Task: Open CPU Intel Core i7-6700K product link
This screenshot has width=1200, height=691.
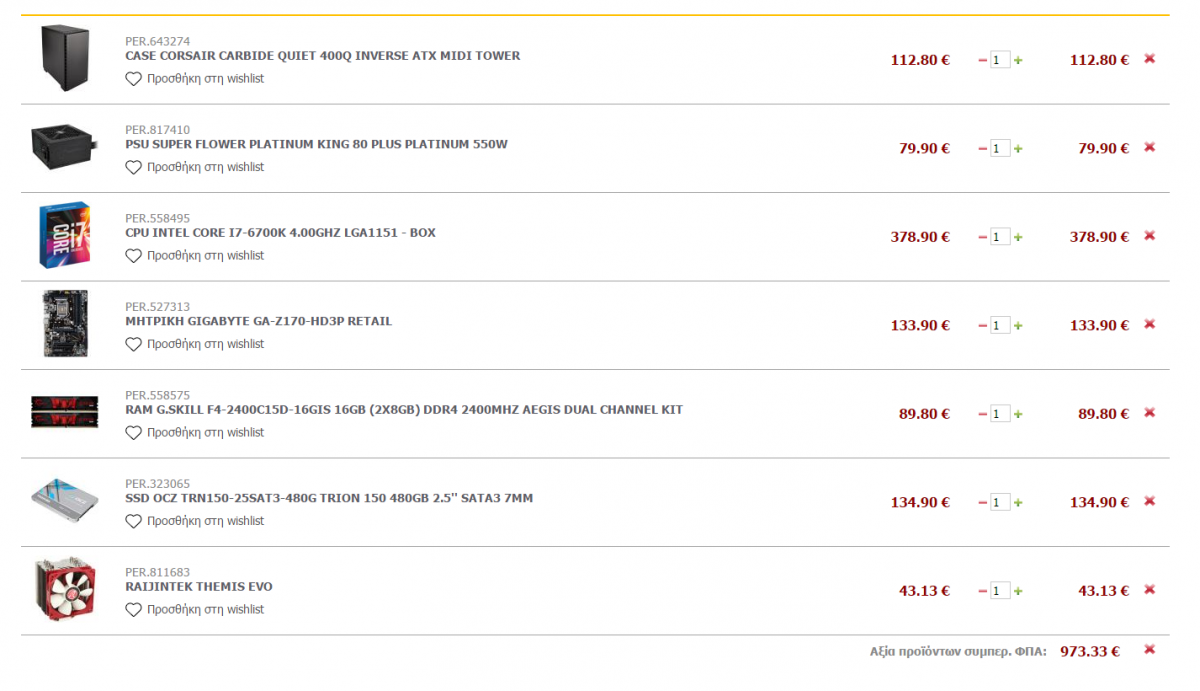Action: [281, 233]
